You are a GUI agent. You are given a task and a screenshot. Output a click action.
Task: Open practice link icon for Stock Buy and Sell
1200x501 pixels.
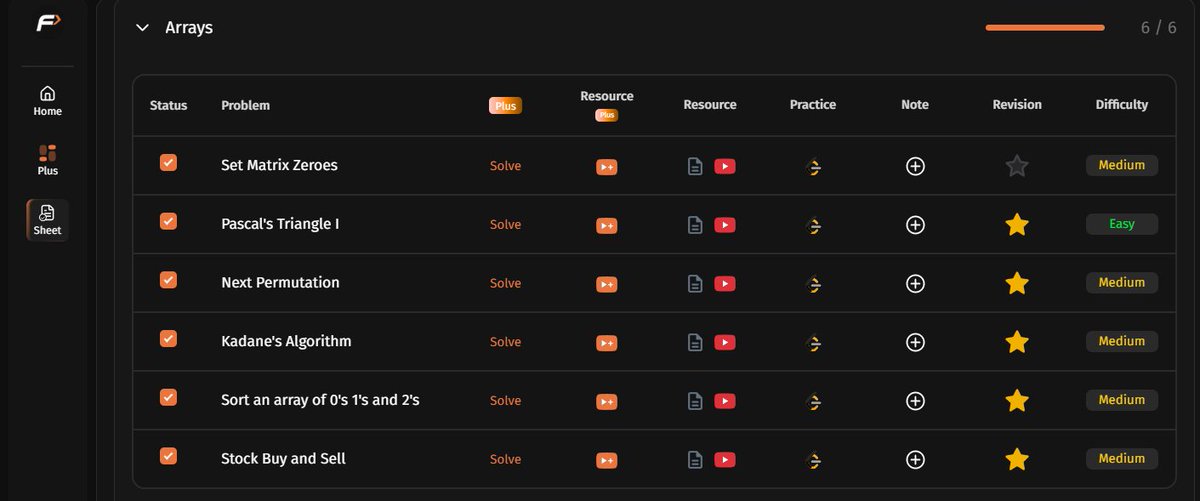pyautogui.click(x=814, y=460)
